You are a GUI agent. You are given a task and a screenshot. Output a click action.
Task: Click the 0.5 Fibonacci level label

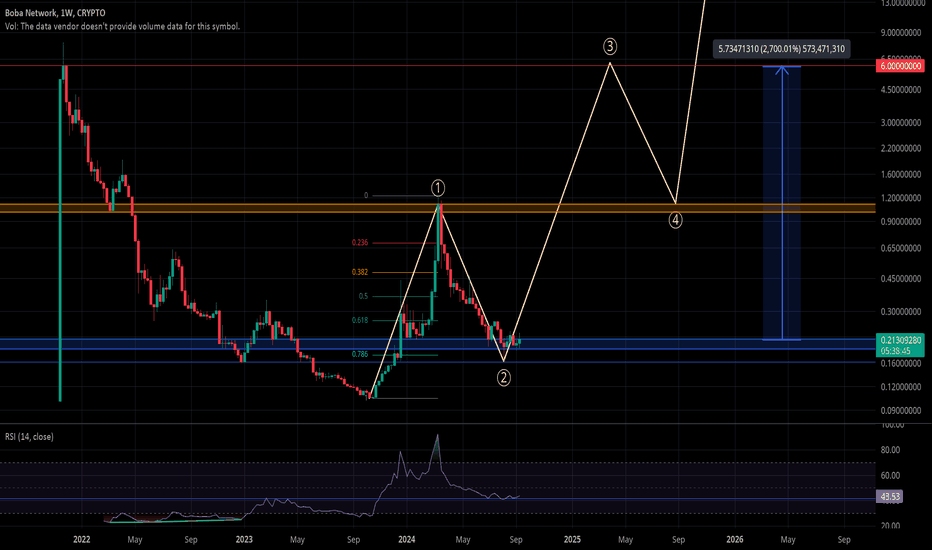point(363,296)
